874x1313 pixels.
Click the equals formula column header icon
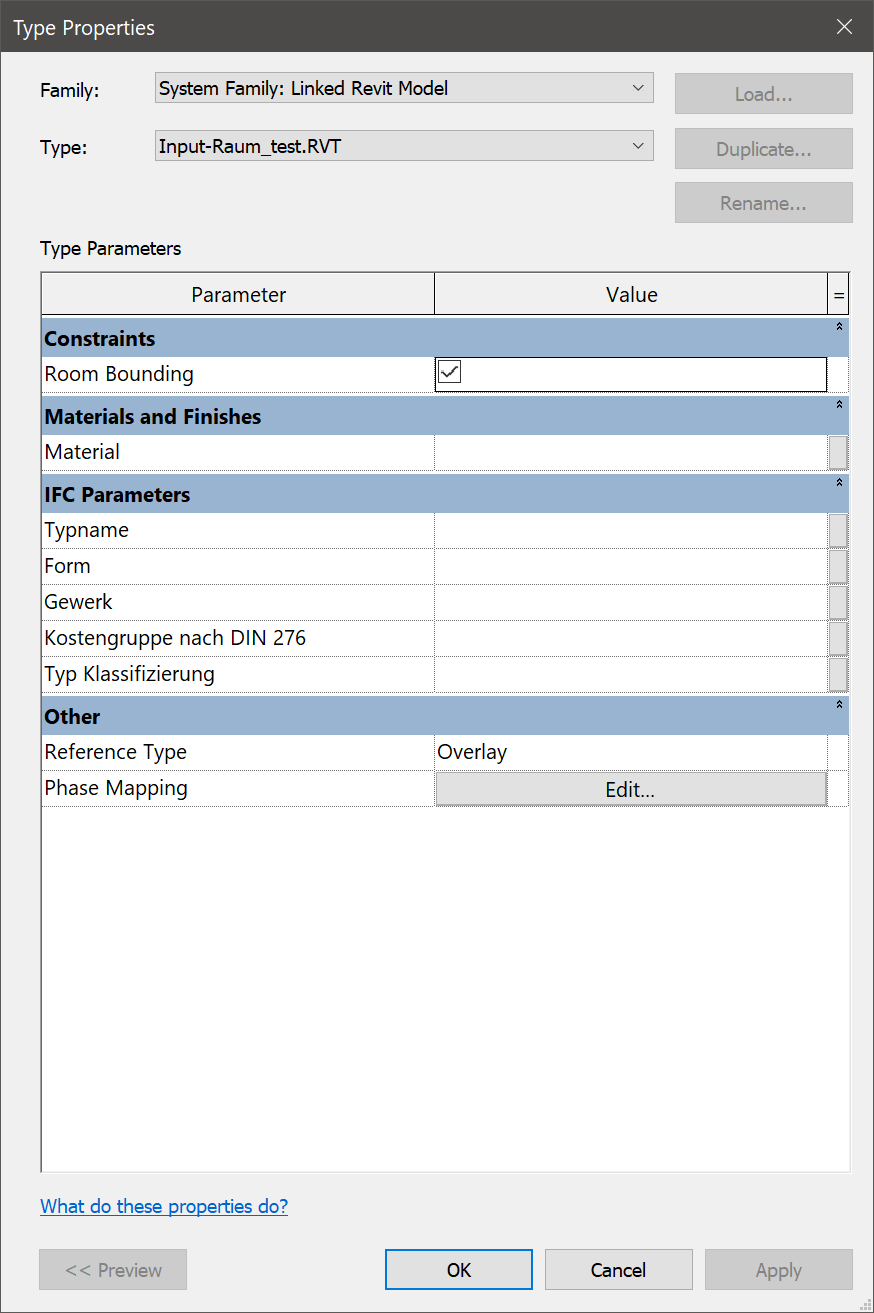838,293
